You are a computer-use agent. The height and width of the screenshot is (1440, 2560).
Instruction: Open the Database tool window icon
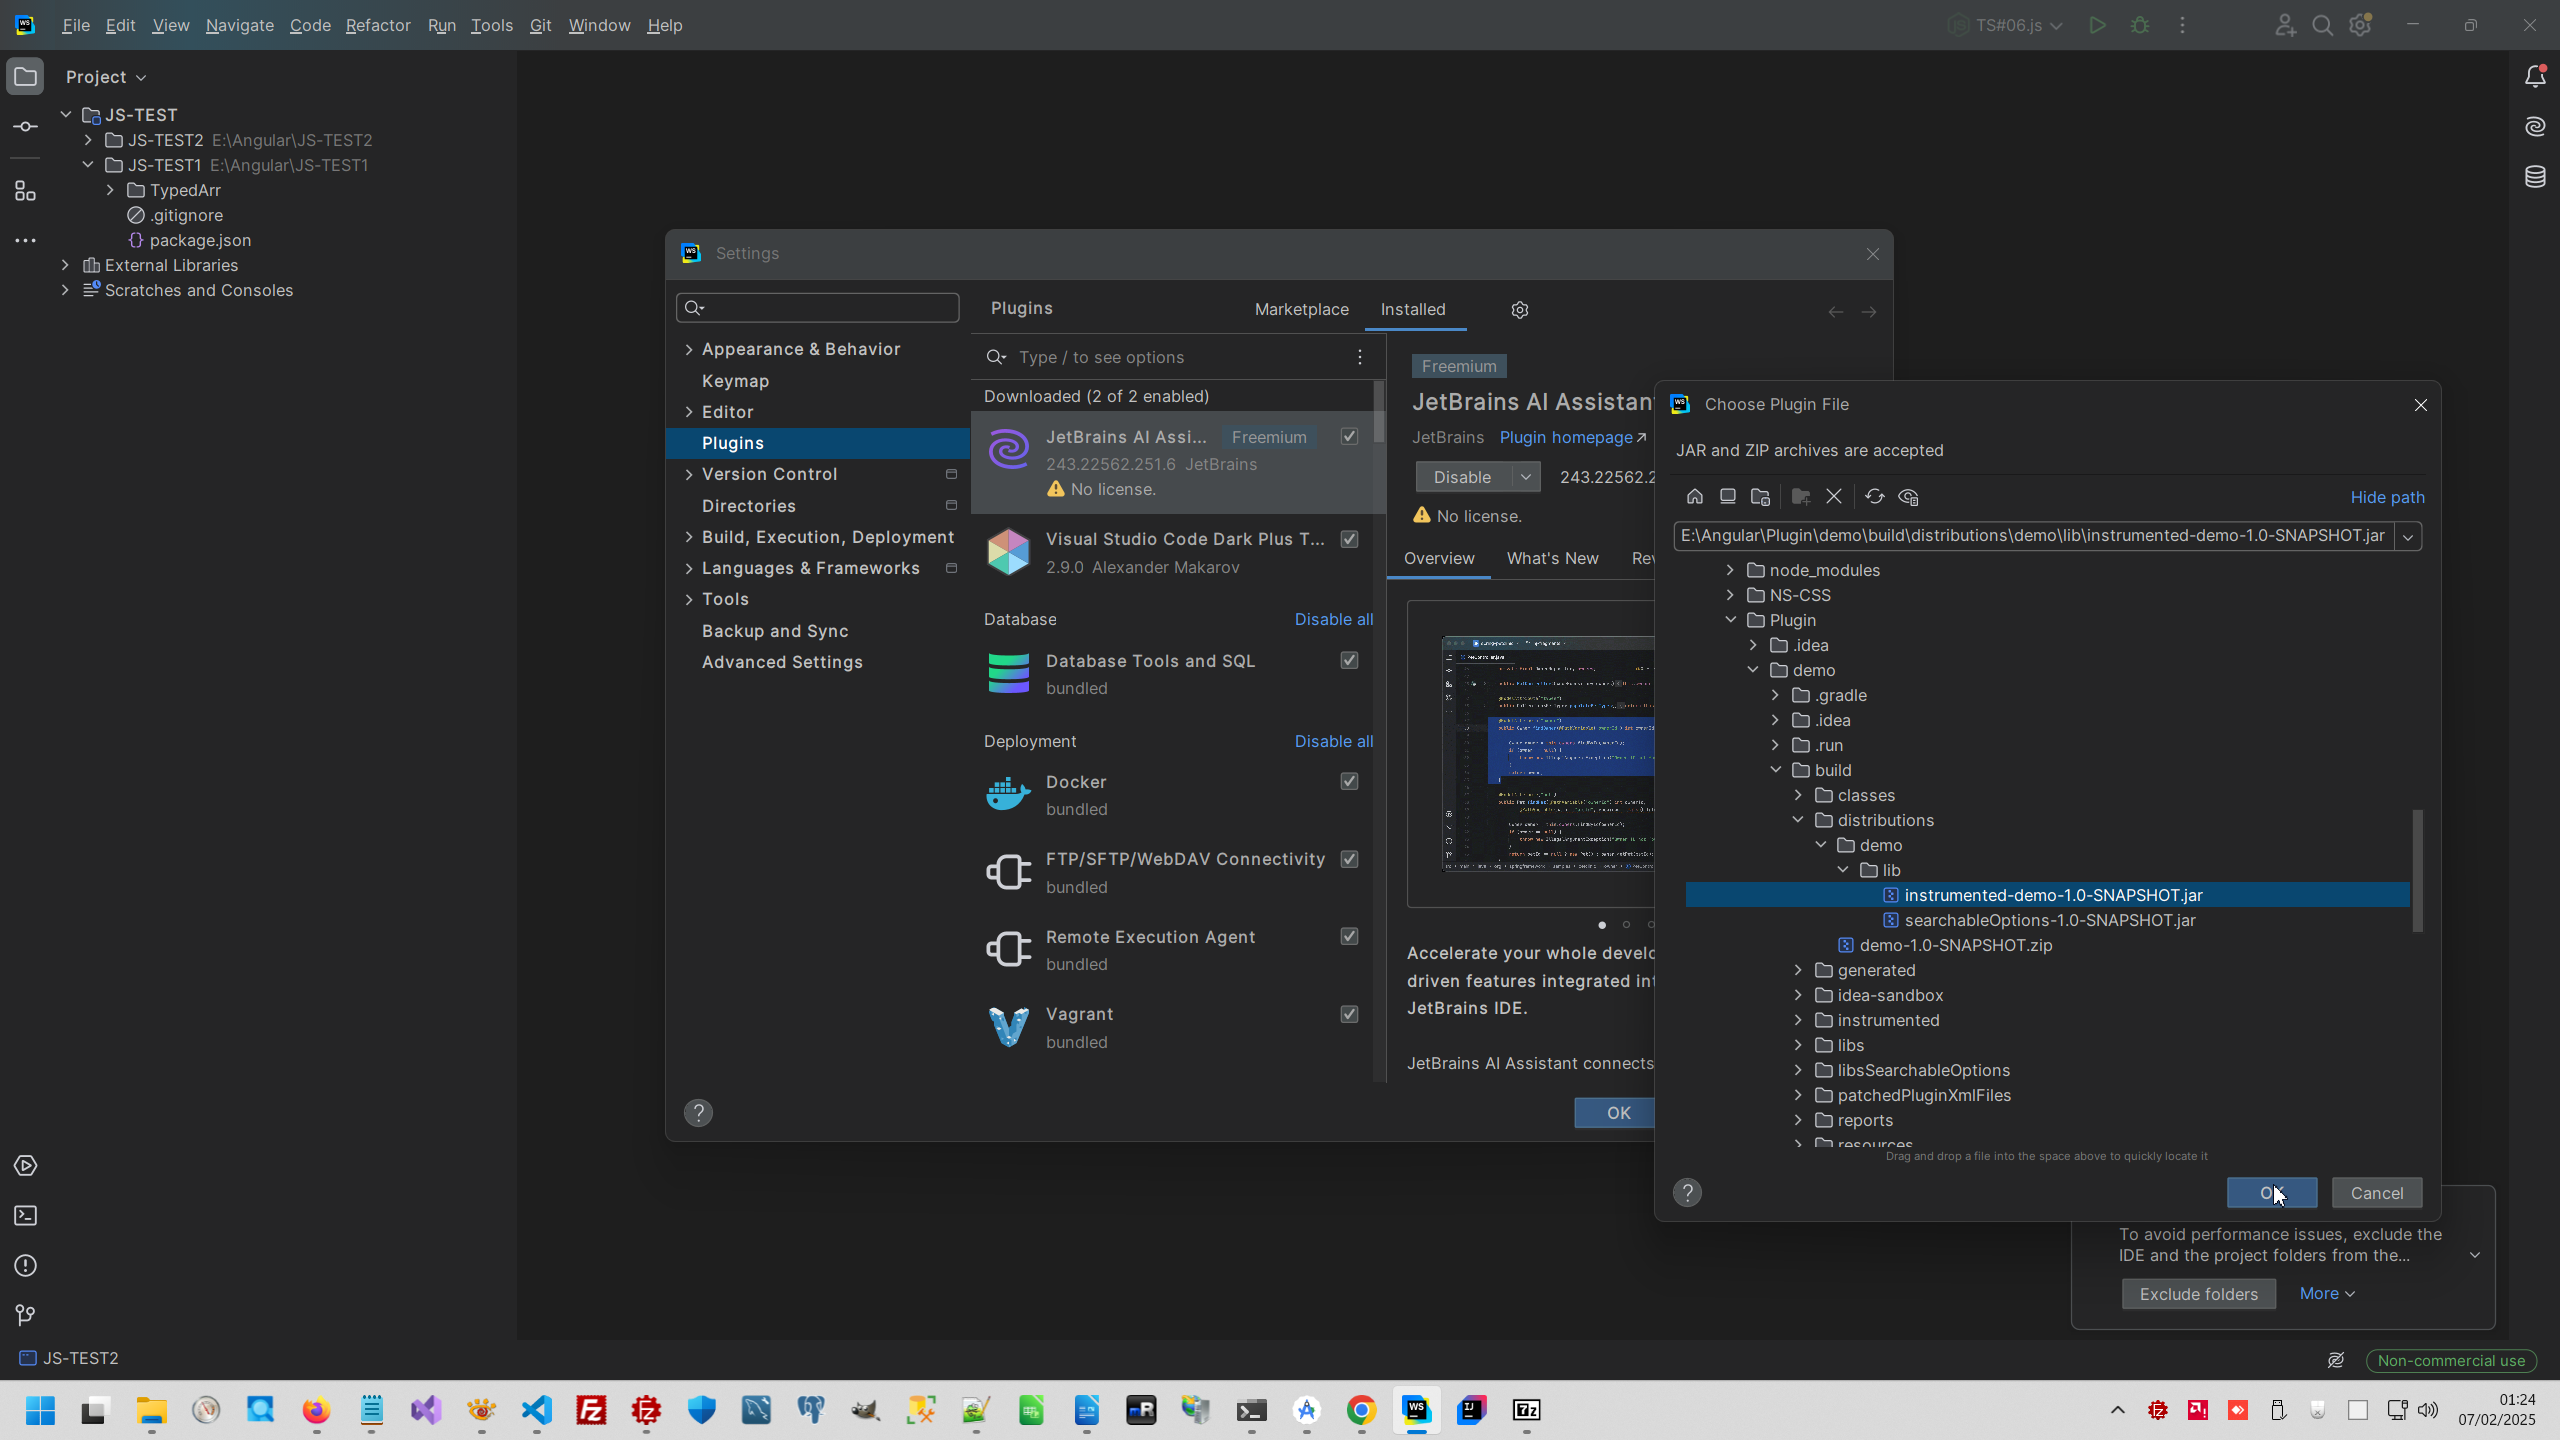(x=2534, y=177)
